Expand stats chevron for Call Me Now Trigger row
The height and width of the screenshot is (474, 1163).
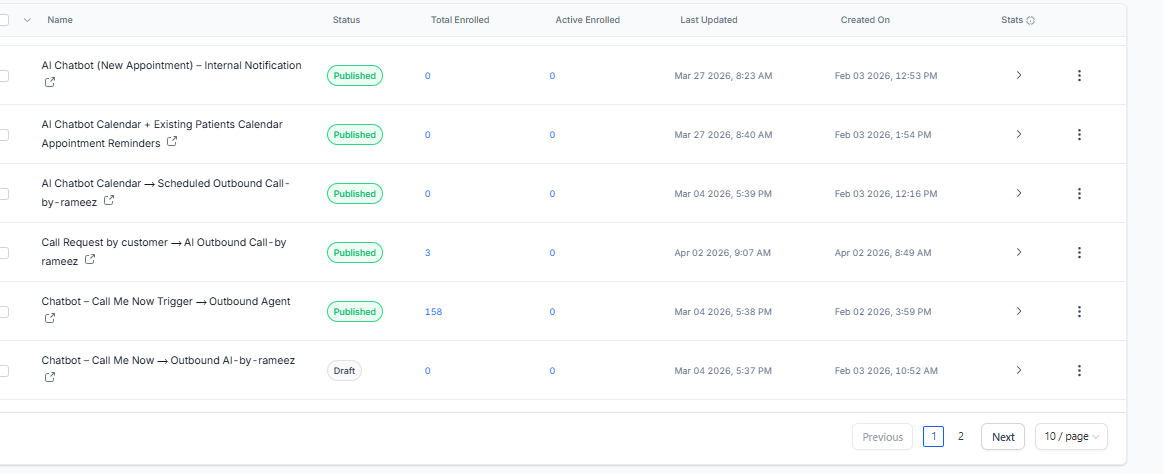tap(1019, 311)
